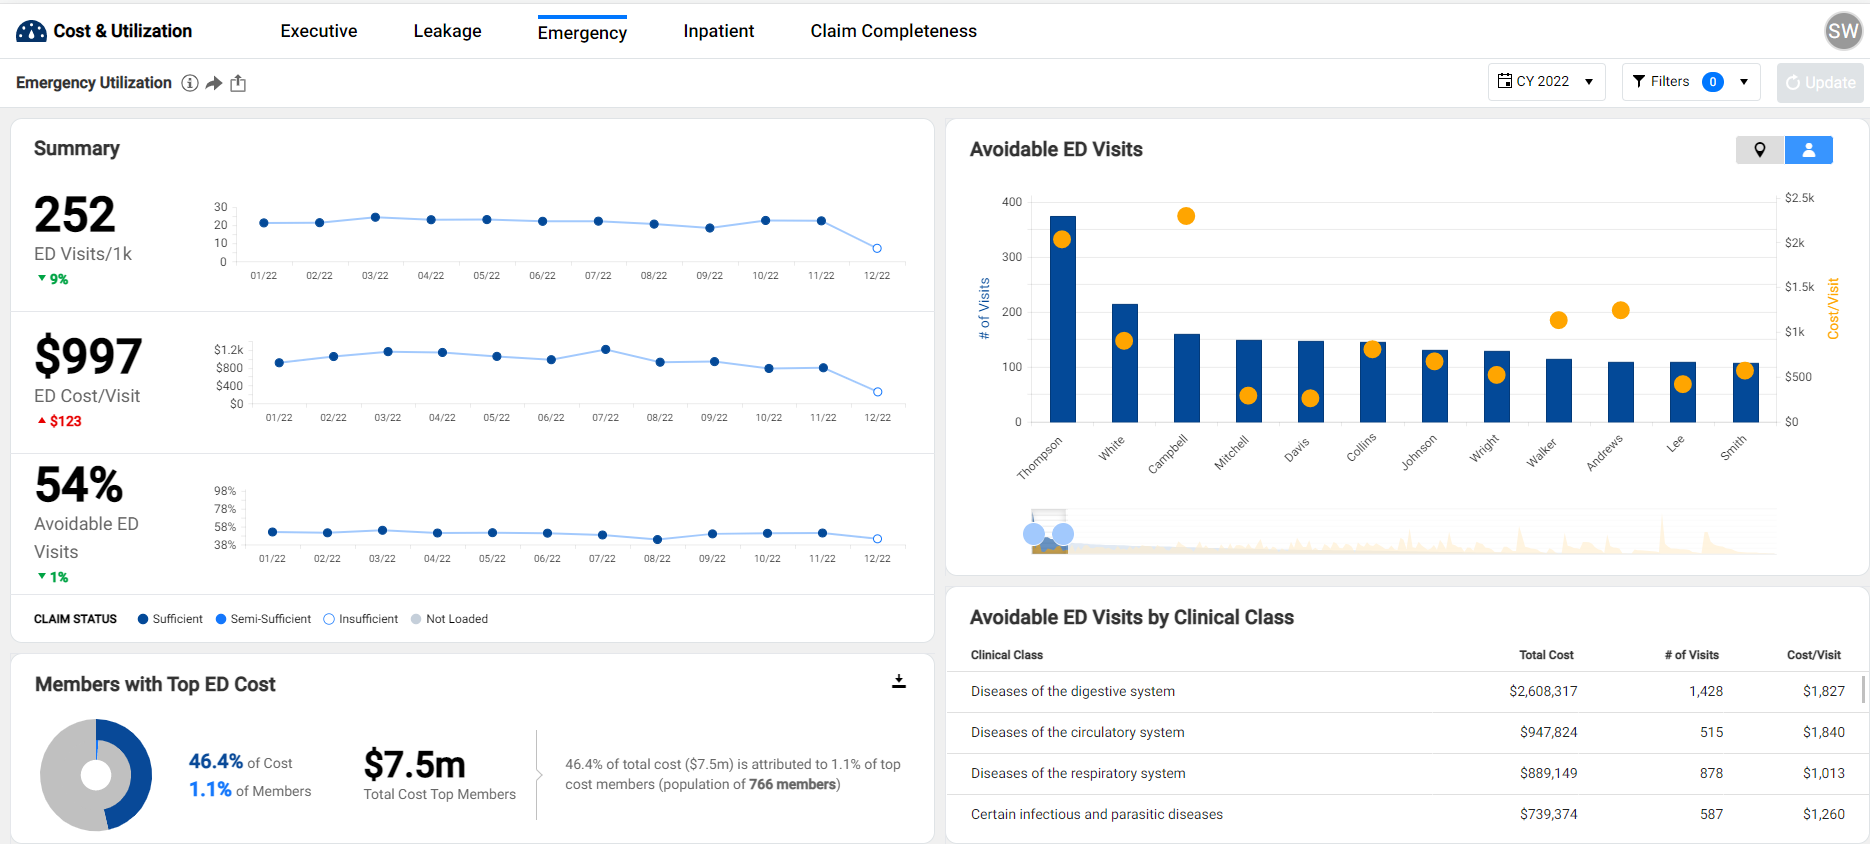
Task: Go to the Inpatient tab
Action: point(718,31)
